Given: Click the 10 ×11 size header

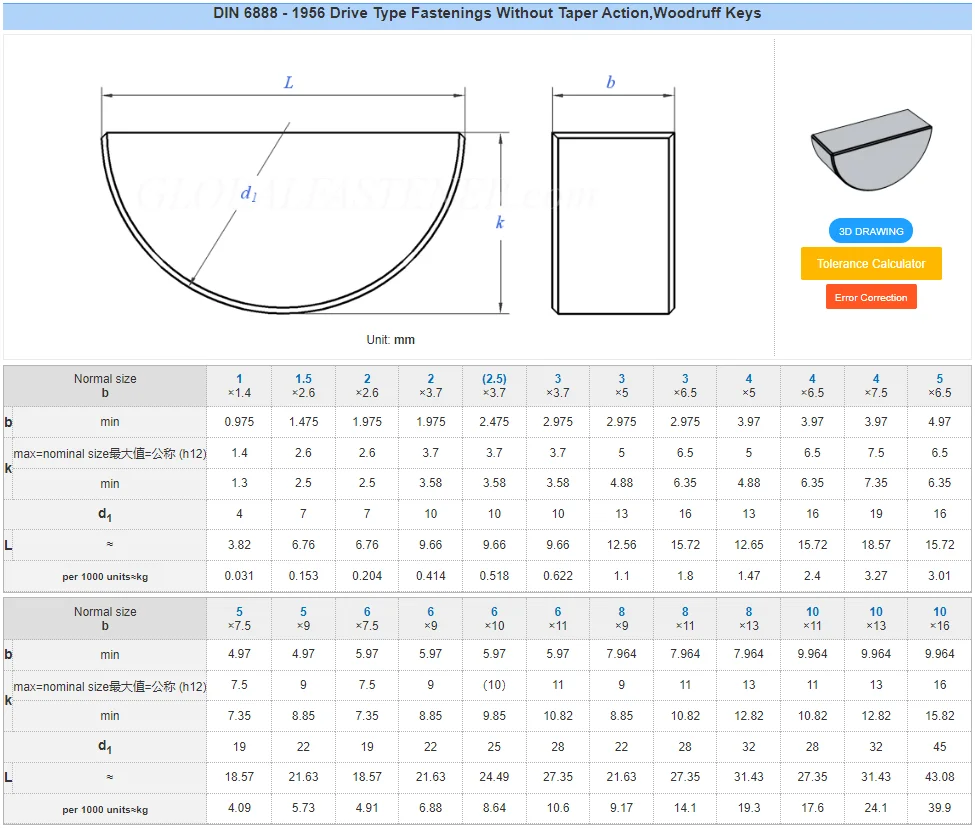Looking at the screenshot, I should click(812, 619).
